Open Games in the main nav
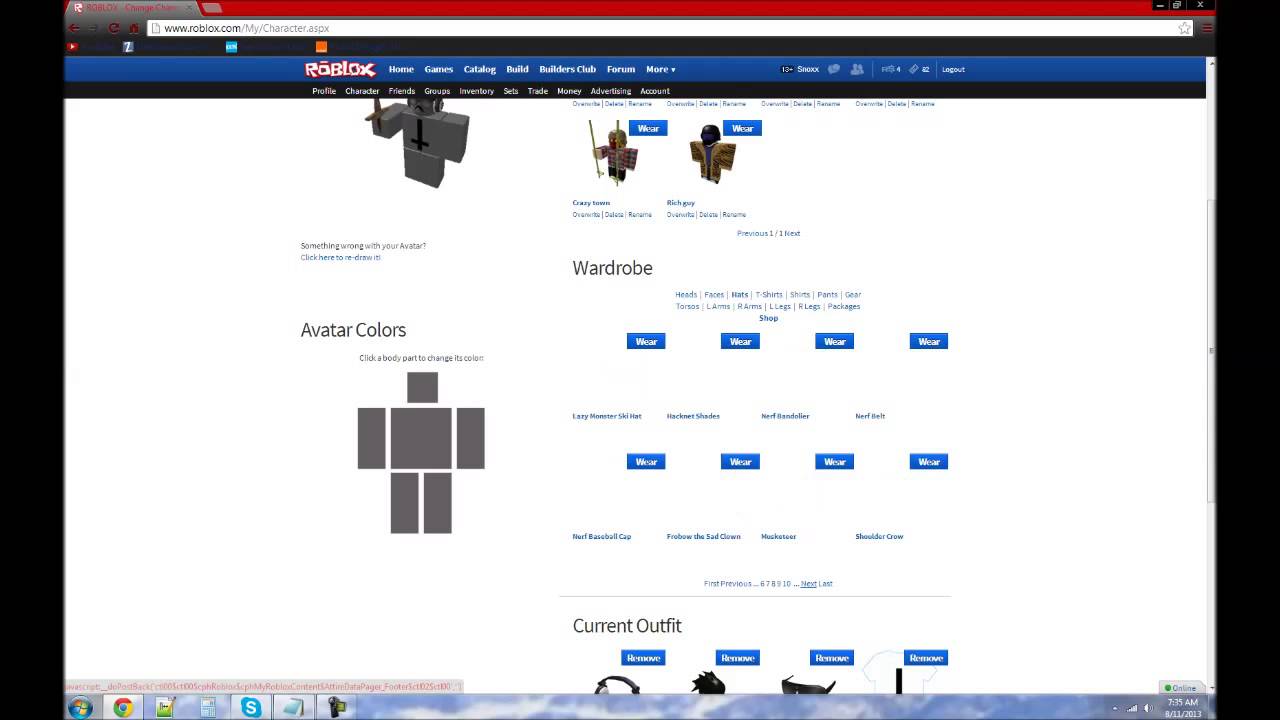Viewport: 1280px width, 720px height. [438, 69]
